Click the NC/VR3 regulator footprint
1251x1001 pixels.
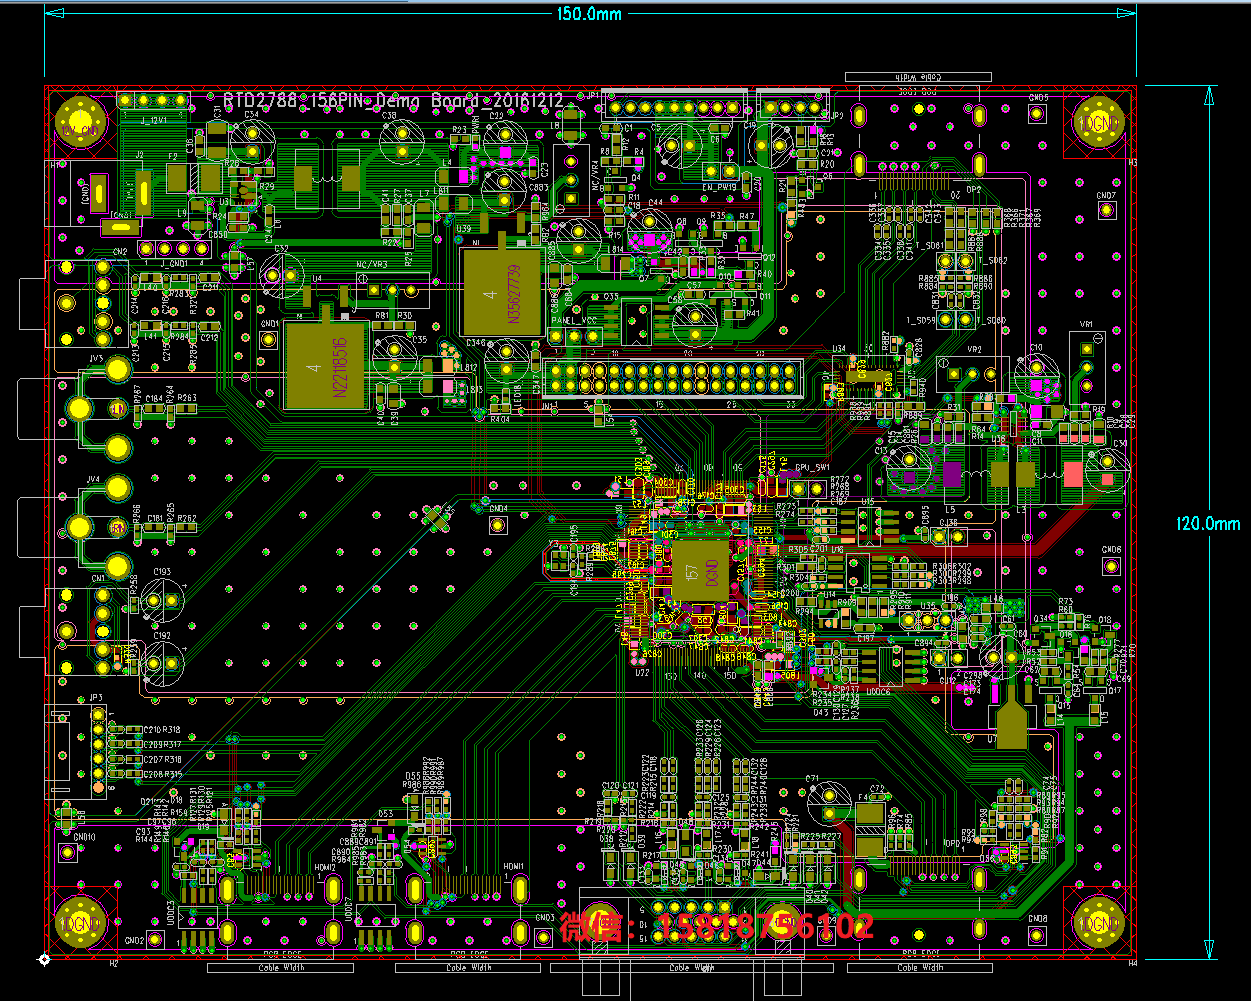pyautogui.click(x=393, y=290)
